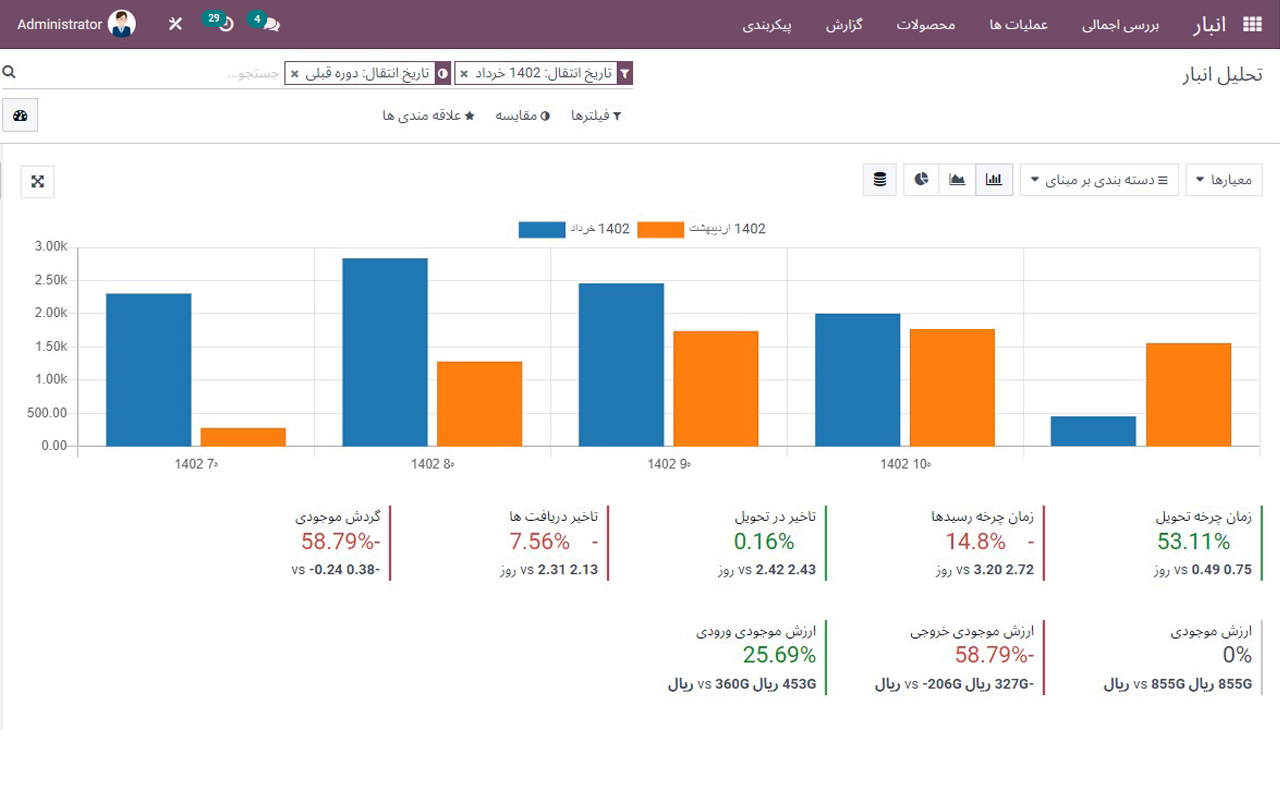Switch to line chart view

point(956,180)
